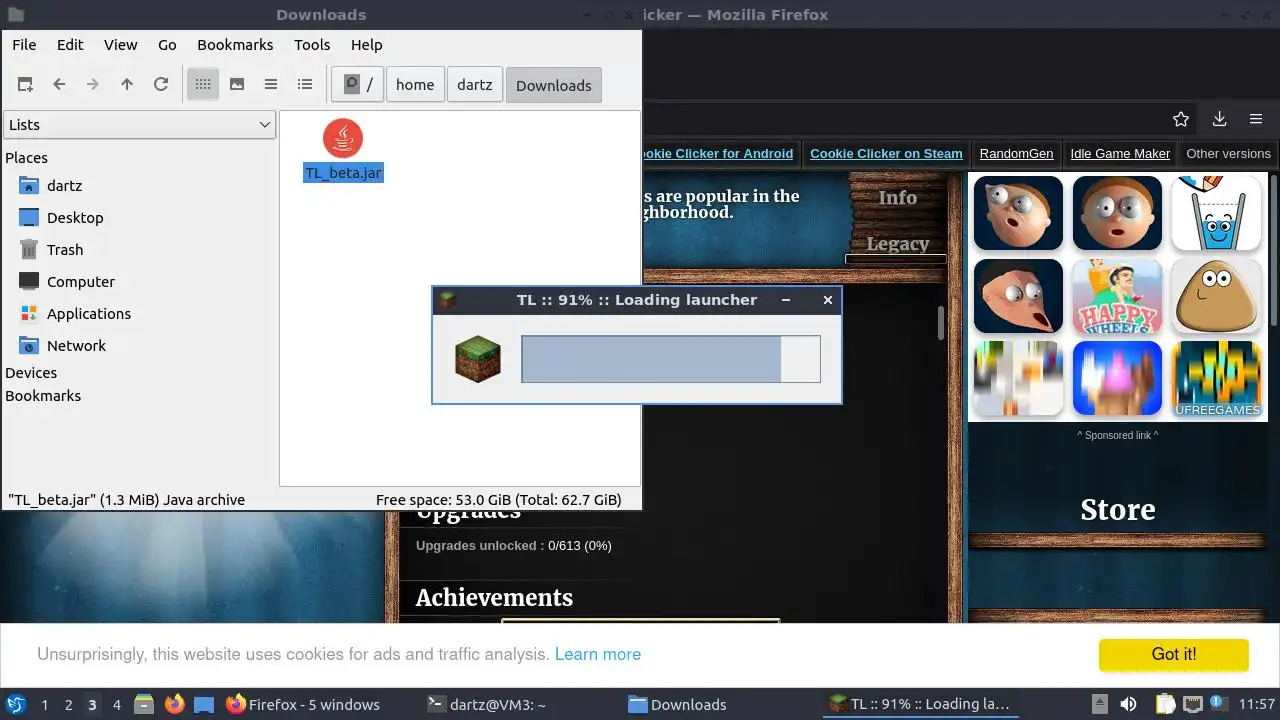Navigate to 'home' in path bar

[415, 85]
